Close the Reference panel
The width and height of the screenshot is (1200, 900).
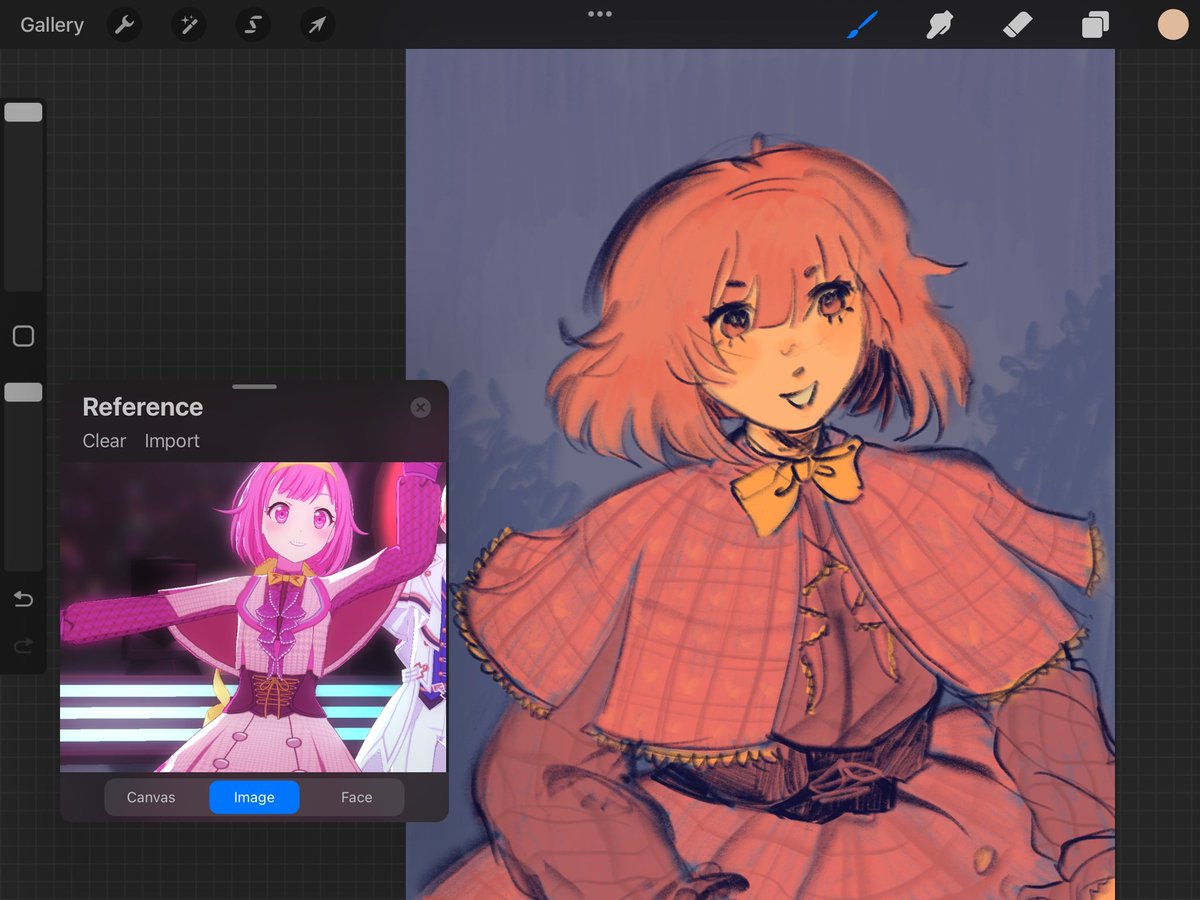pyautogui.click(x=421, y=407)
